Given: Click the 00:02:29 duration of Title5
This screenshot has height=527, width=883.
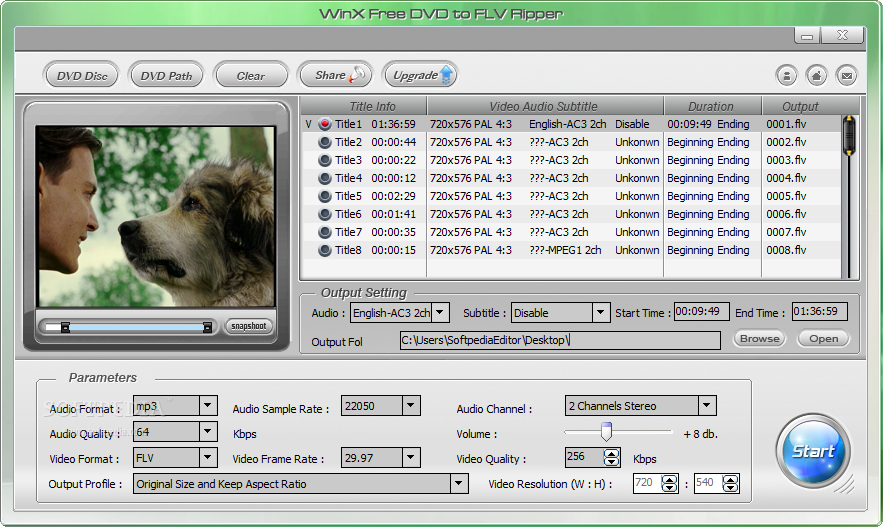Looking at the screenshot, I should point(394,196).
